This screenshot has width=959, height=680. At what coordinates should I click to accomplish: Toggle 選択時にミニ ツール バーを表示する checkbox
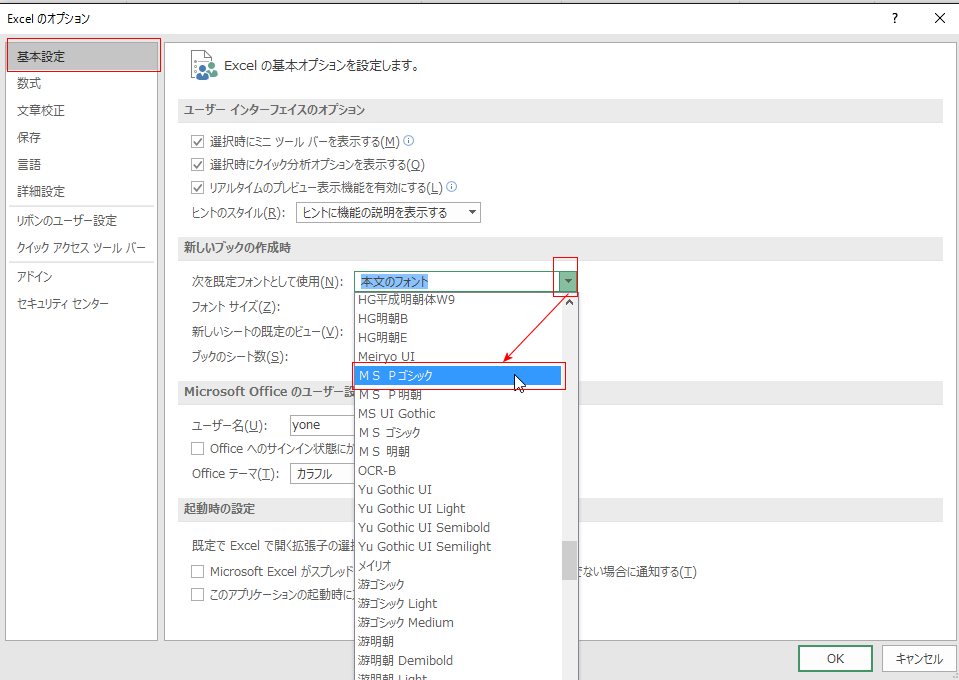198,142
